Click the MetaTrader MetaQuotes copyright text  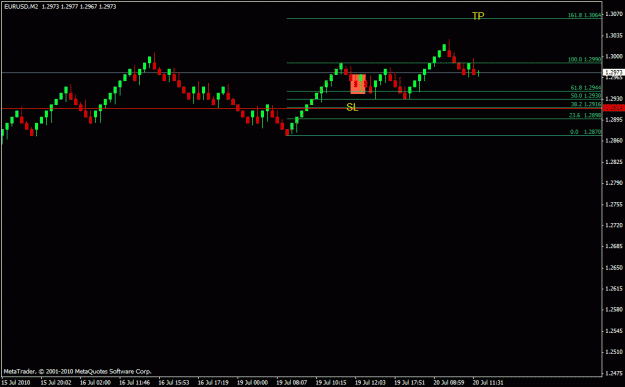(77, 371)
